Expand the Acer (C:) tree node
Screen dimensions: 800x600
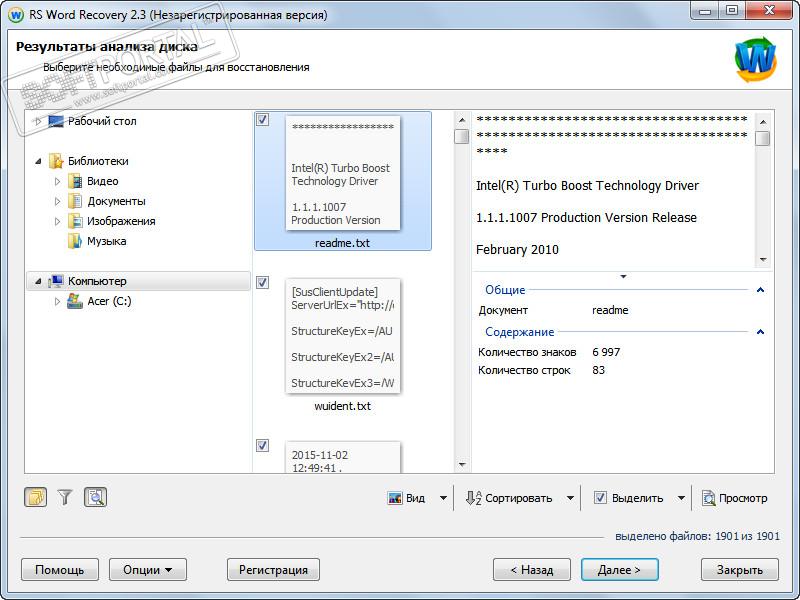(x=57, y=301)
